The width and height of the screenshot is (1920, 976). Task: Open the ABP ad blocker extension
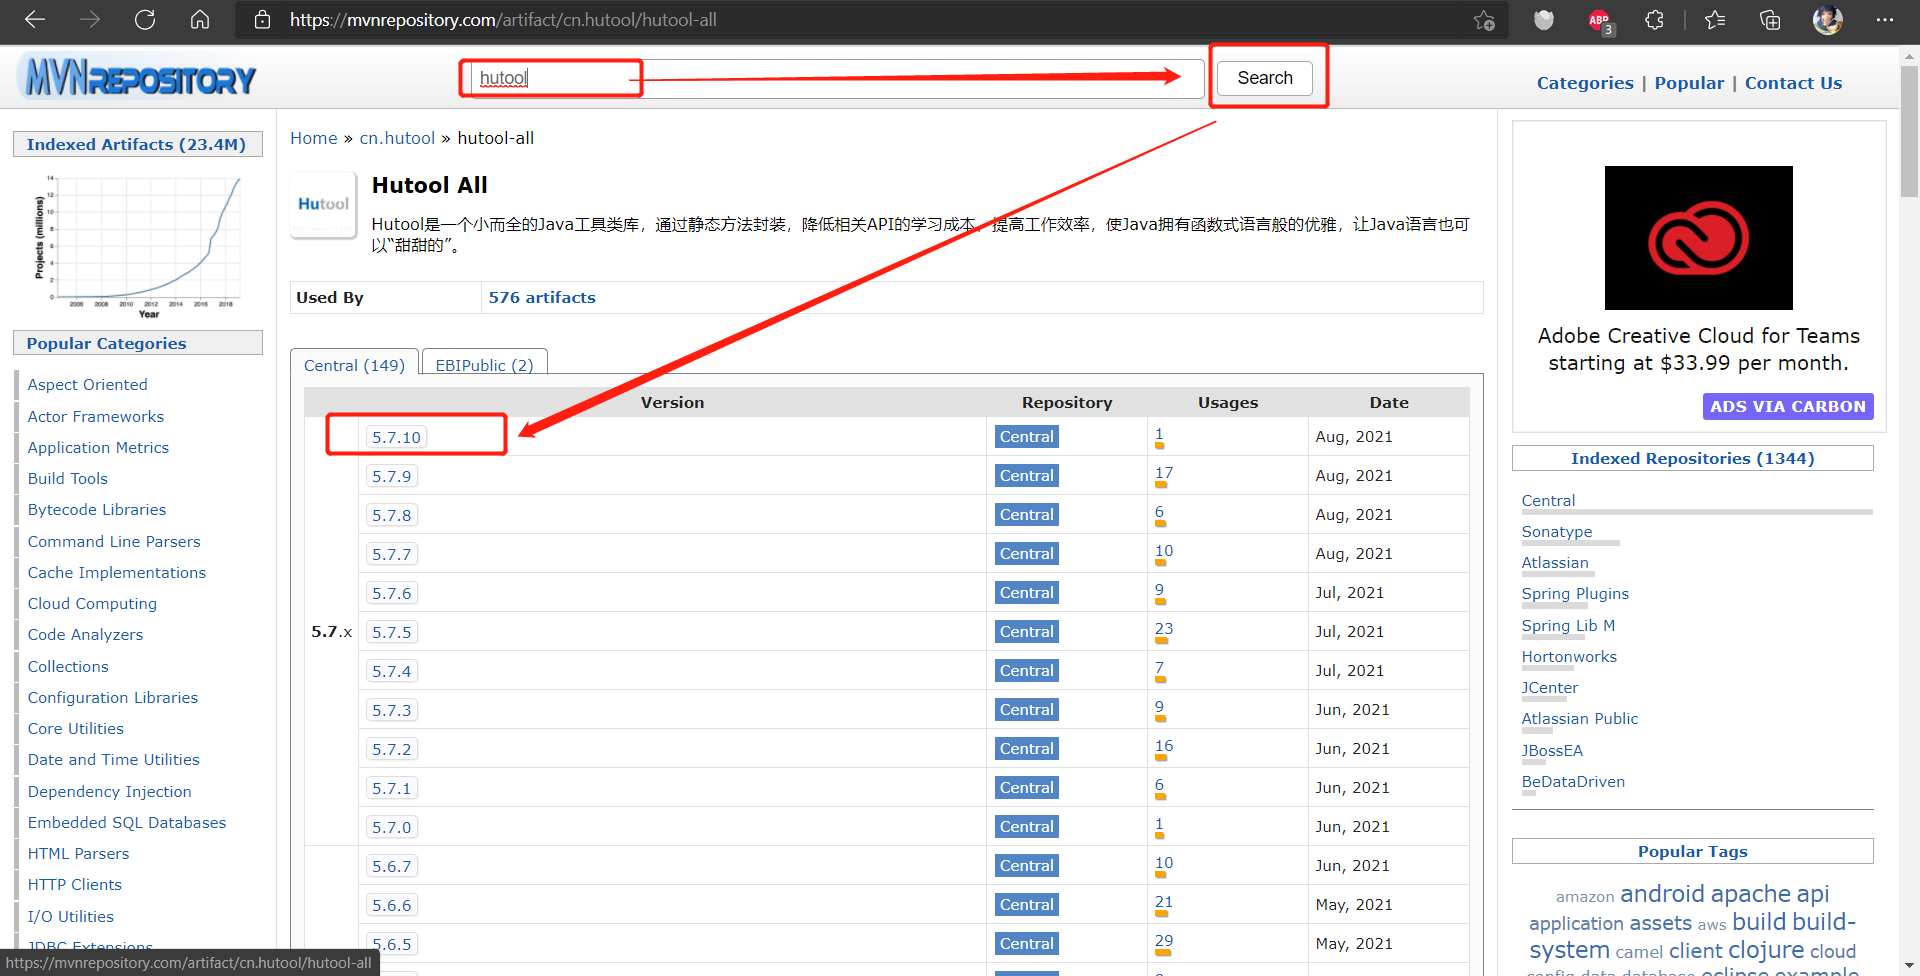(1599, 20)
